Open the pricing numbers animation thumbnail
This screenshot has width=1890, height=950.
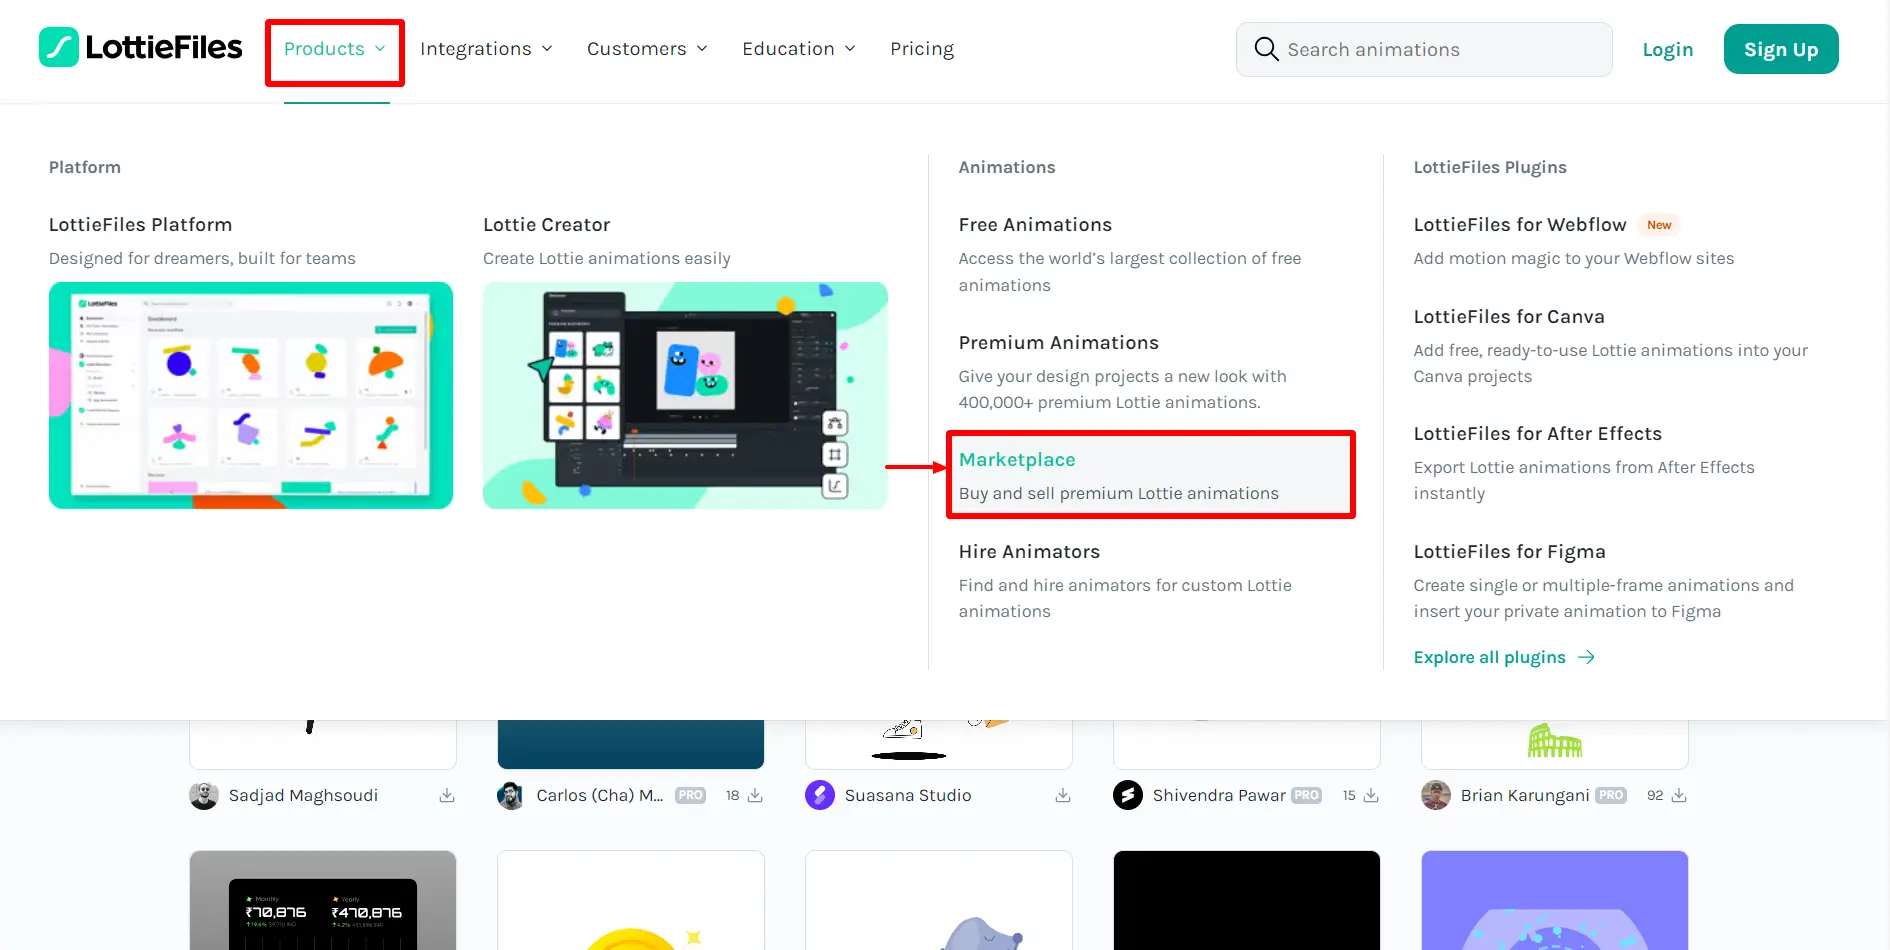point(323,900)
